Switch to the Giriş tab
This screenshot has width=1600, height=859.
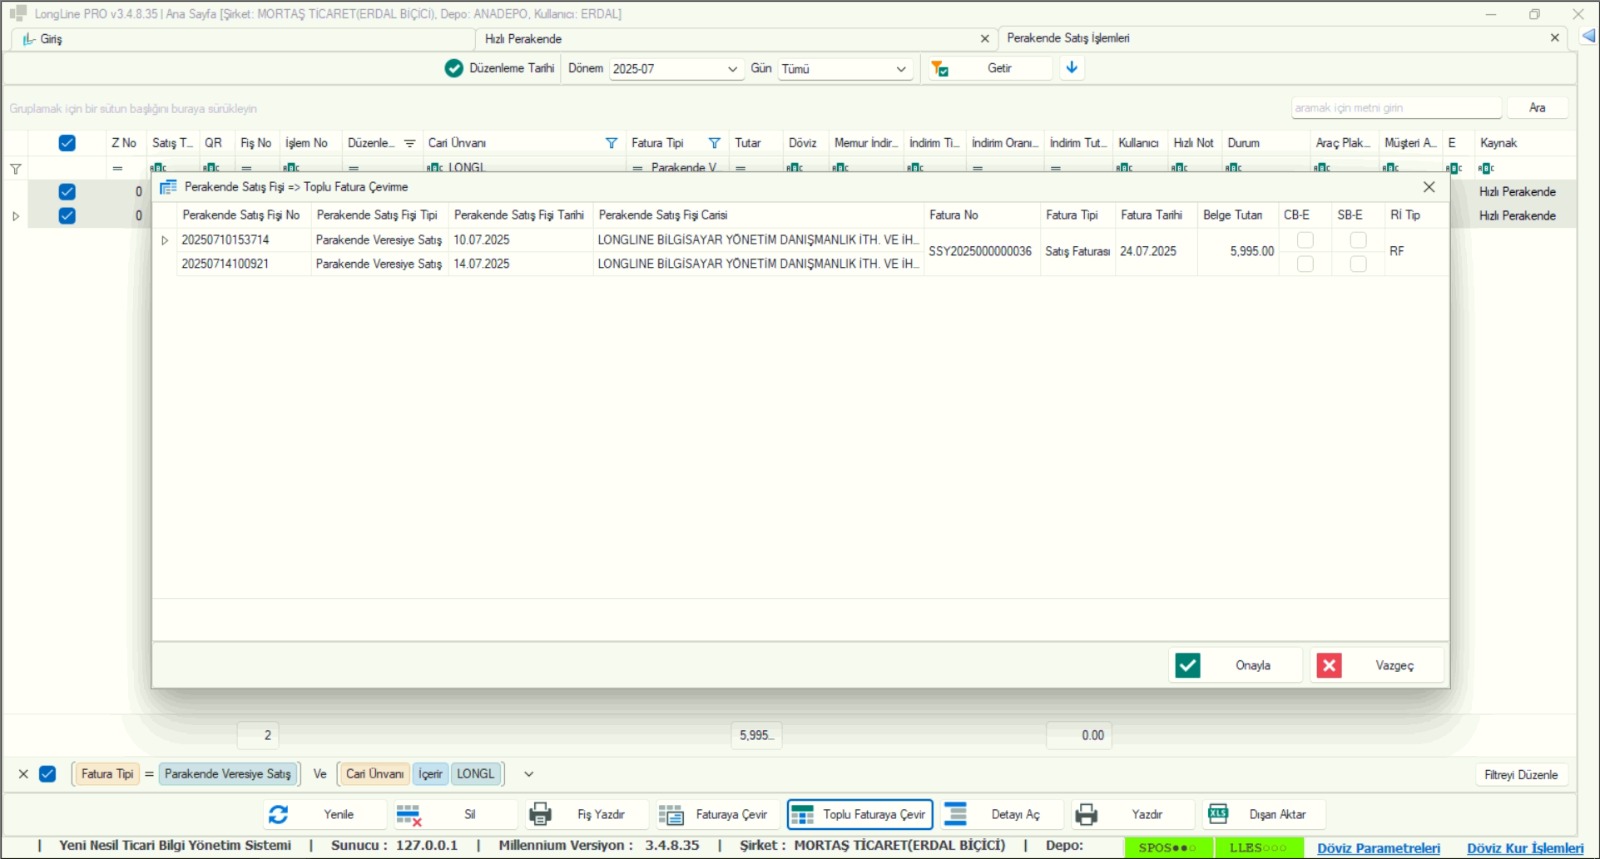pyautogui.click(x=51, y=39)
